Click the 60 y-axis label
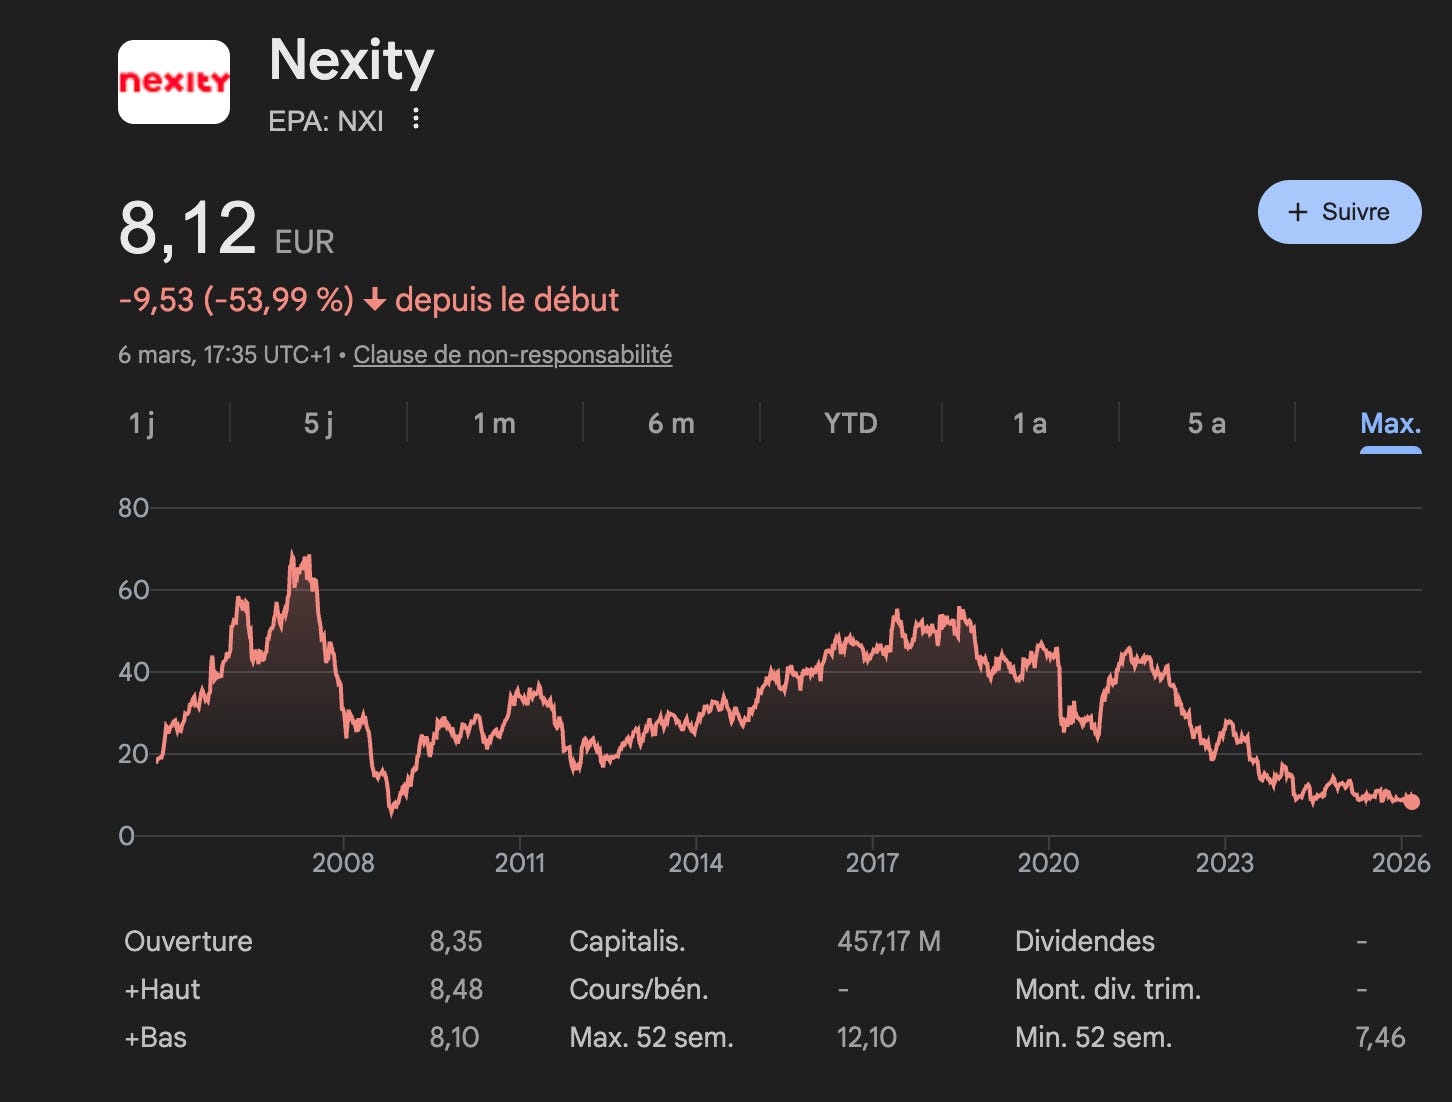 click(x=133, y=590)
